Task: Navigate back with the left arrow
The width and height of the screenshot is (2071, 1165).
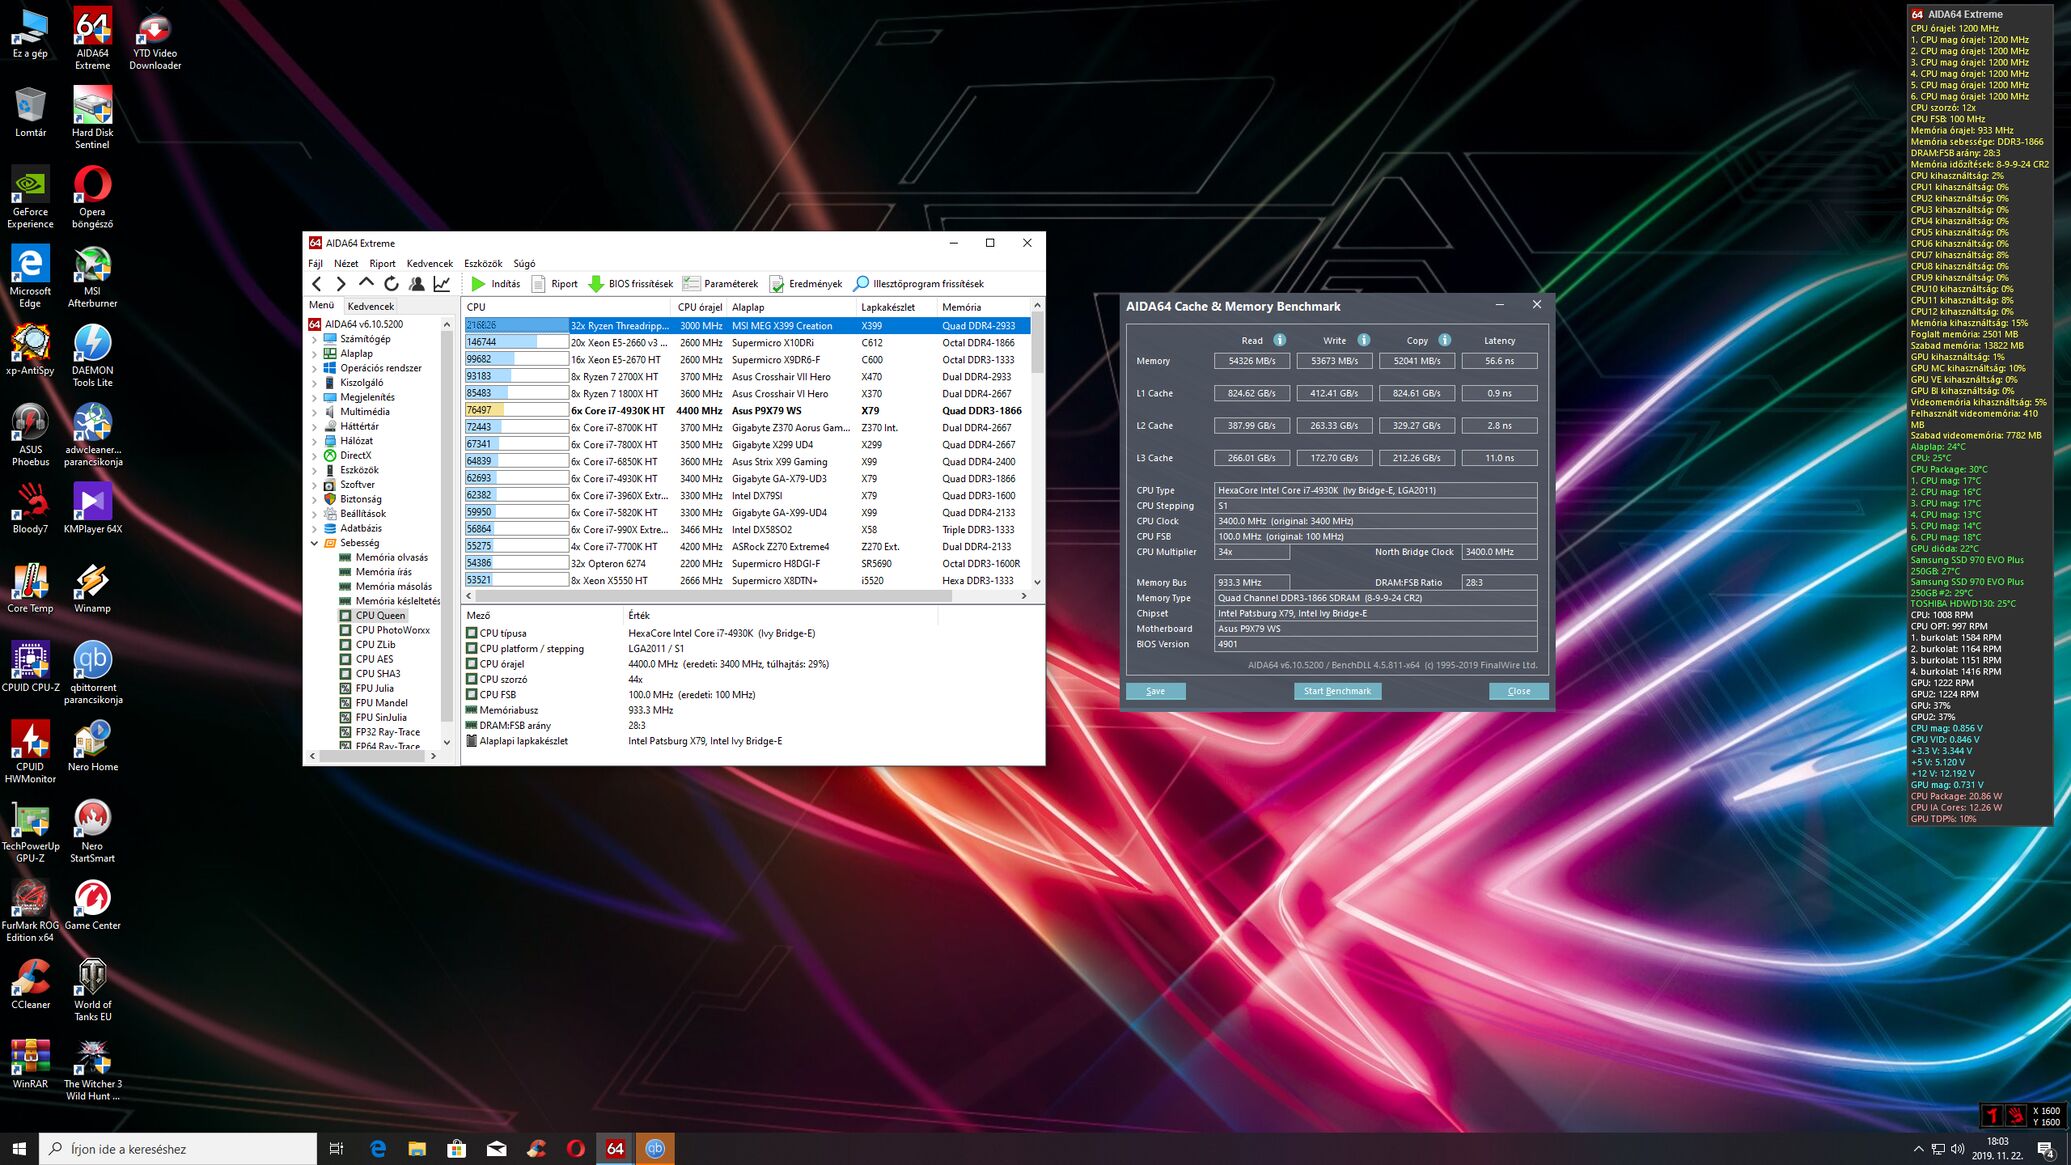Action: 317,284
